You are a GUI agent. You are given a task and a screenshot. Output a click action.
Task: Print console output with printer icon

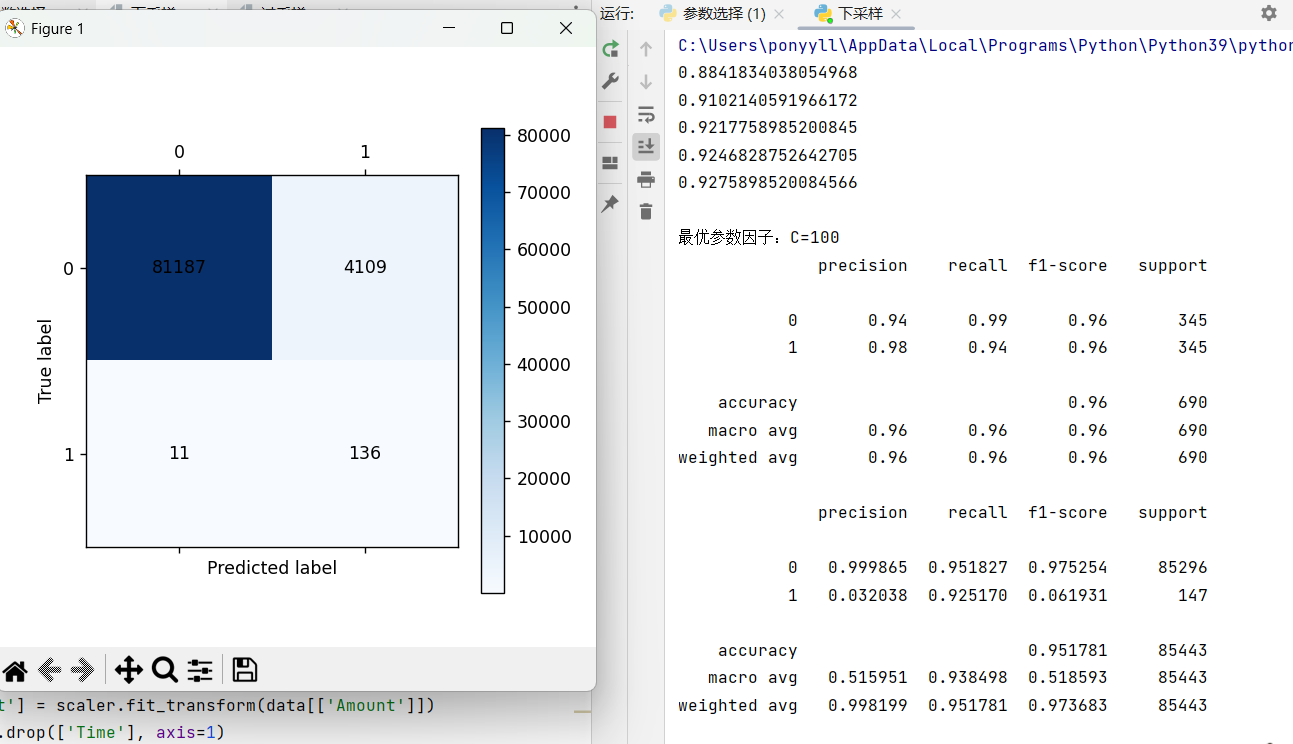coord(646,179)
